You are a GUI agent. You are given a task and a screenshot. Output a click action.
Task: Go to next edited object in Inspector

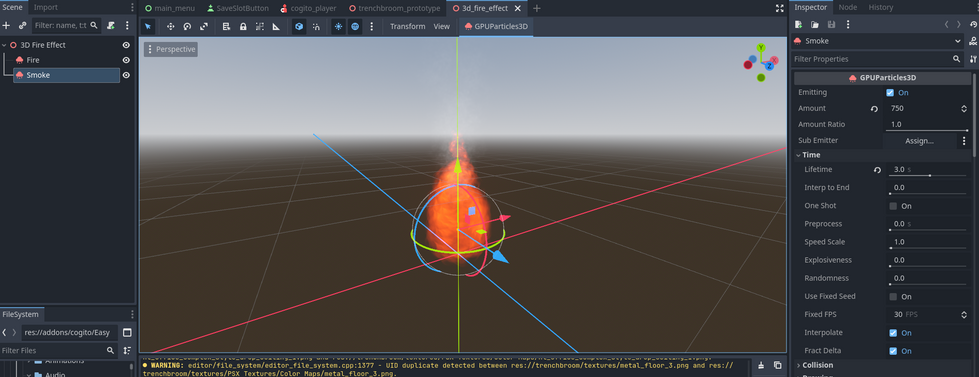(959, 24)
